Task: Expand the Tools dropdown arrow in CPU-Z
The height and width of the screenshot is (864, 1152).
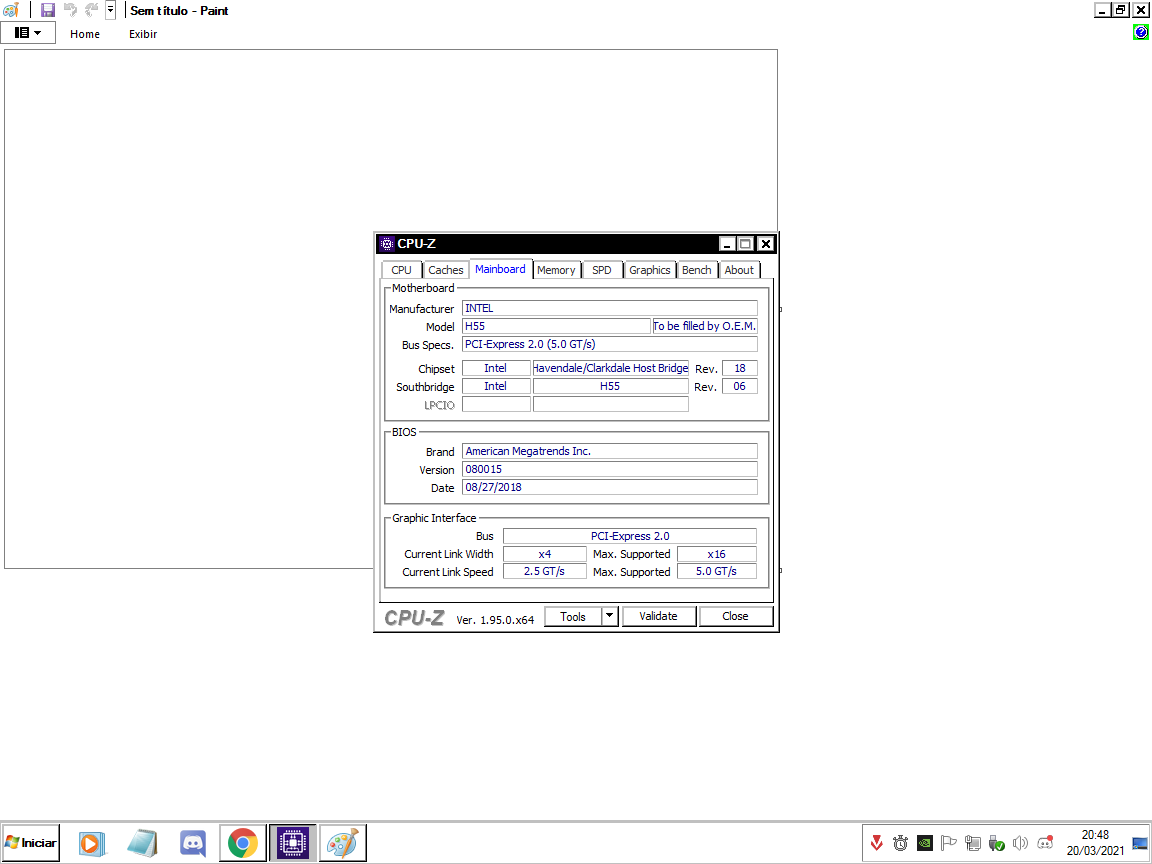Action: 610,616
